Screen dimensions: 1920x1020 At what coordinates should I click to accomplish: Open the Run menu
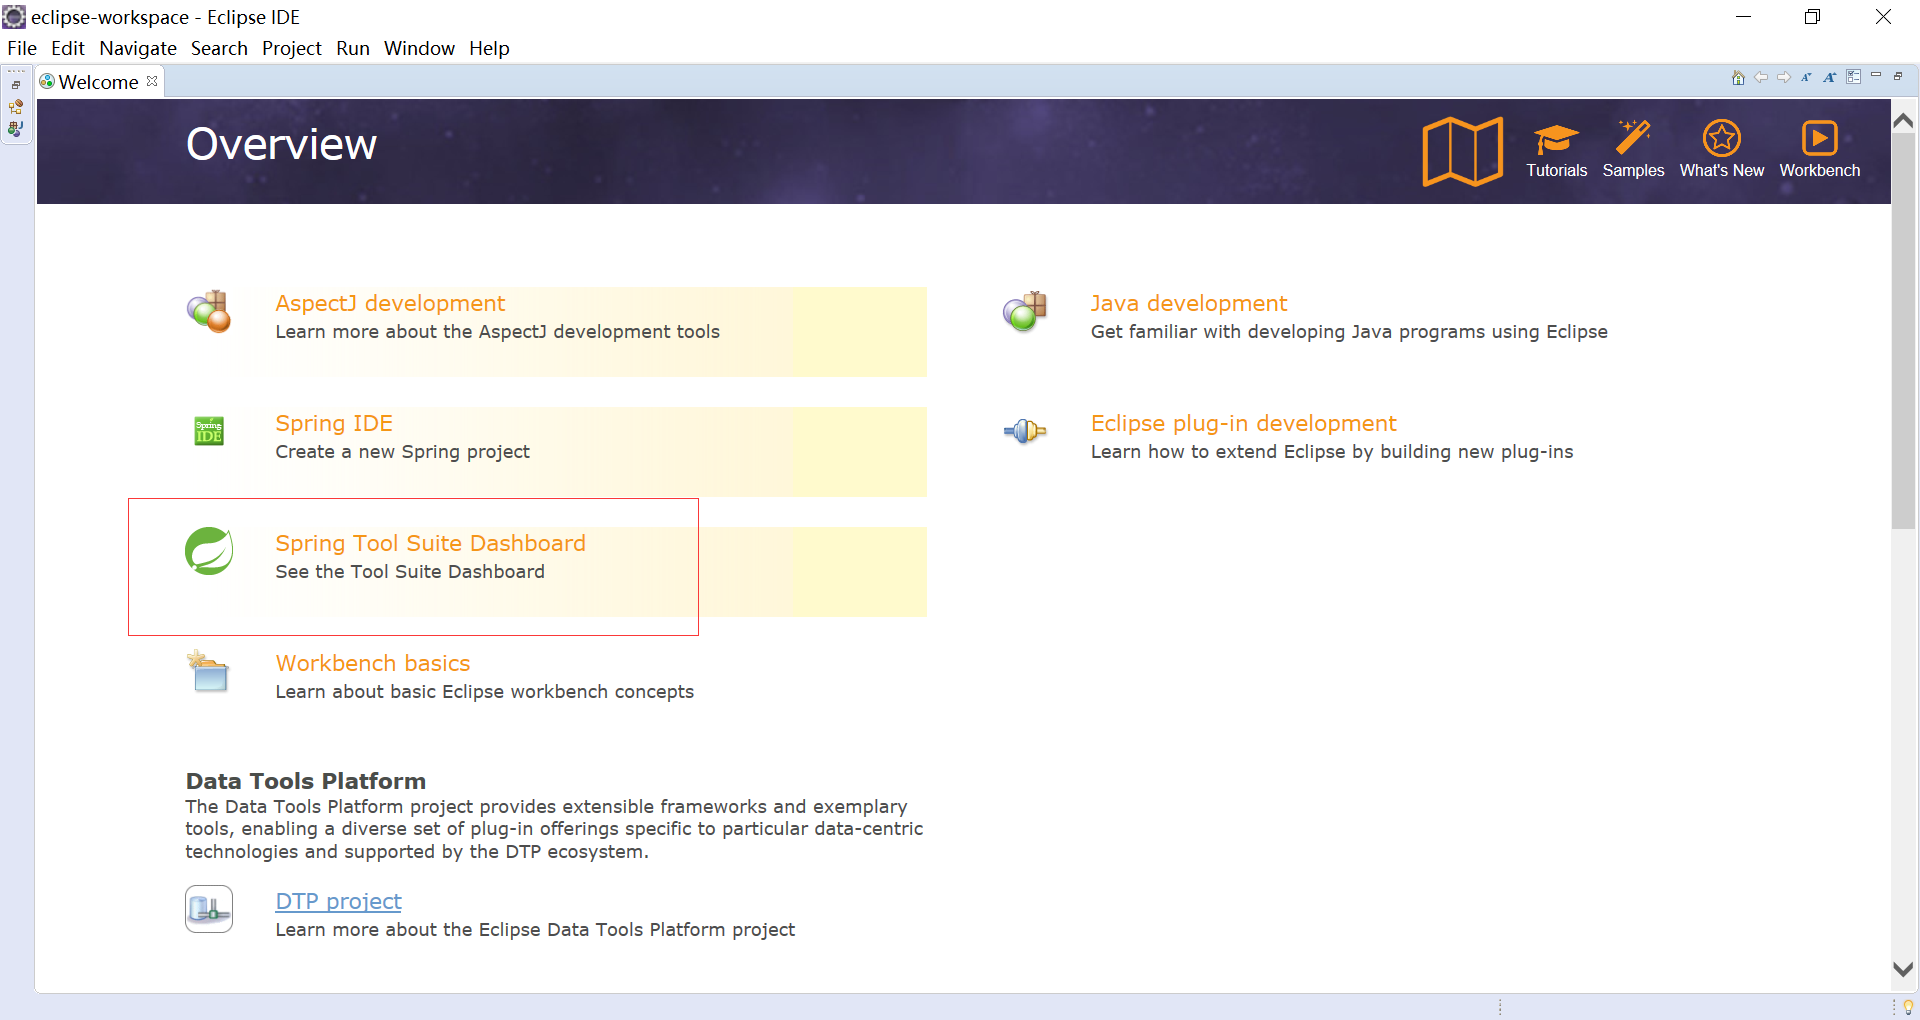(353, 48)
